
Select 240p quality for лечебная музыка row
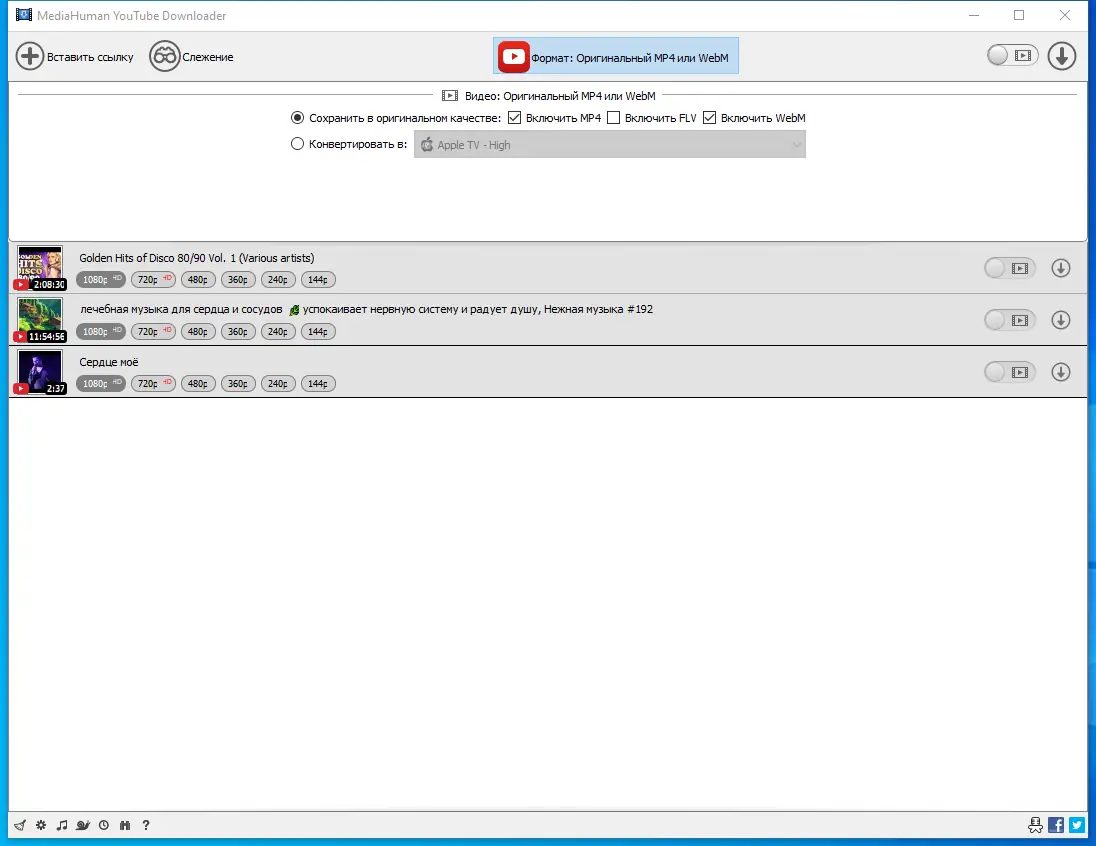(x=277, y=331)
